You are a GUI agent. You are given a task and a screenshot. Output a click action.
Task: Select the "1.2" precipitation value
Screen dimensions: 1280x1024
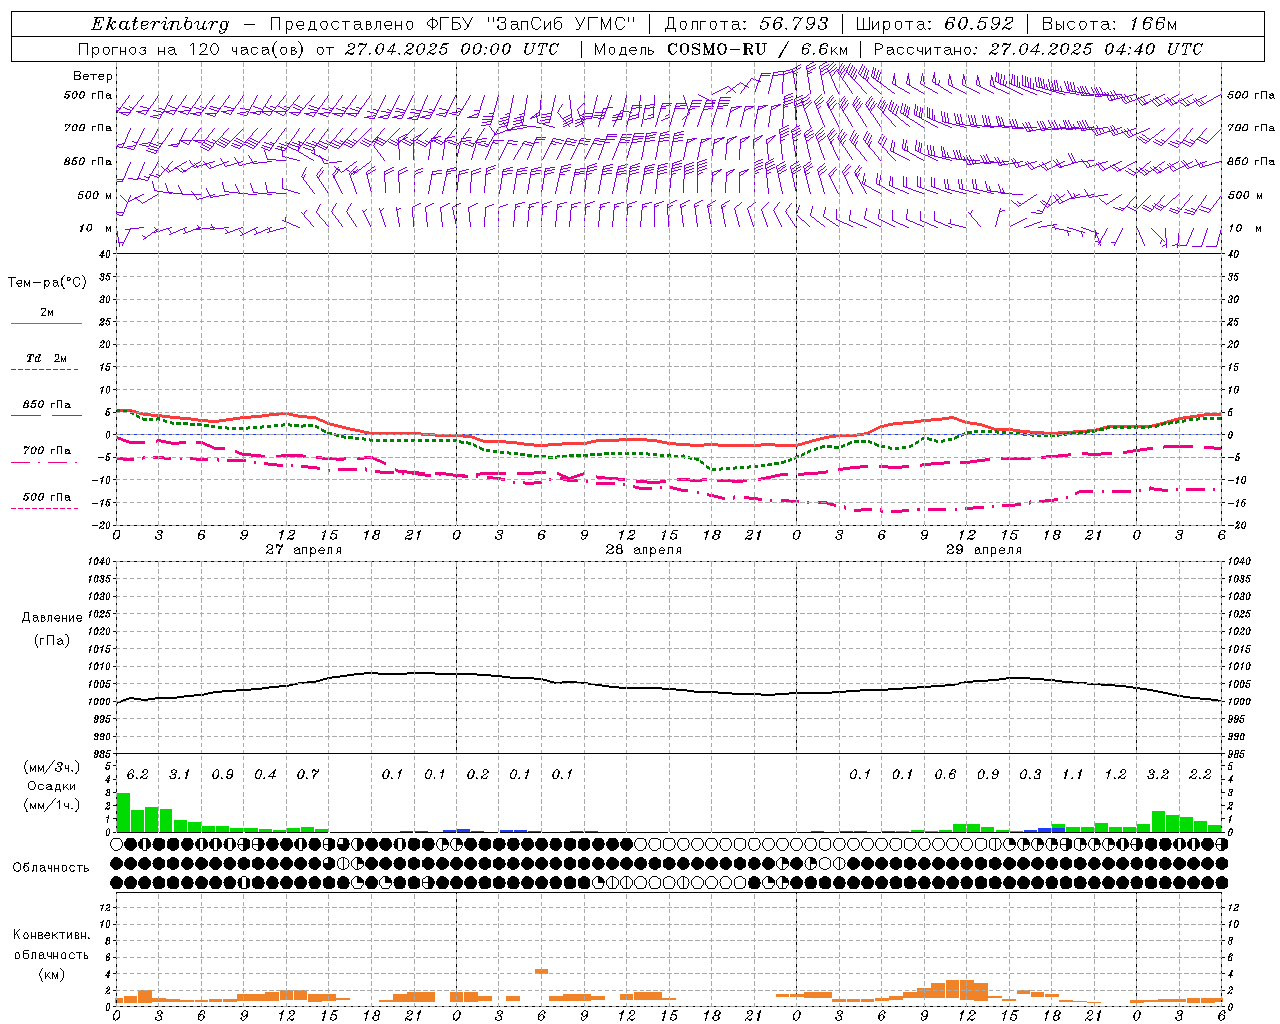tap(1115, 775)
